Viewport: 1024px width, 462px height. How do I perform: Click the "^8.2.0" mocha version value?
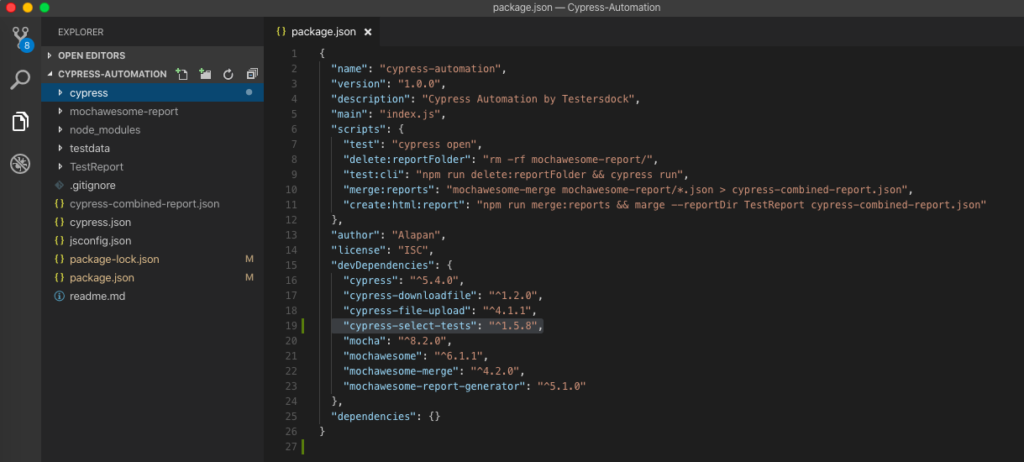tap(423, 340)
